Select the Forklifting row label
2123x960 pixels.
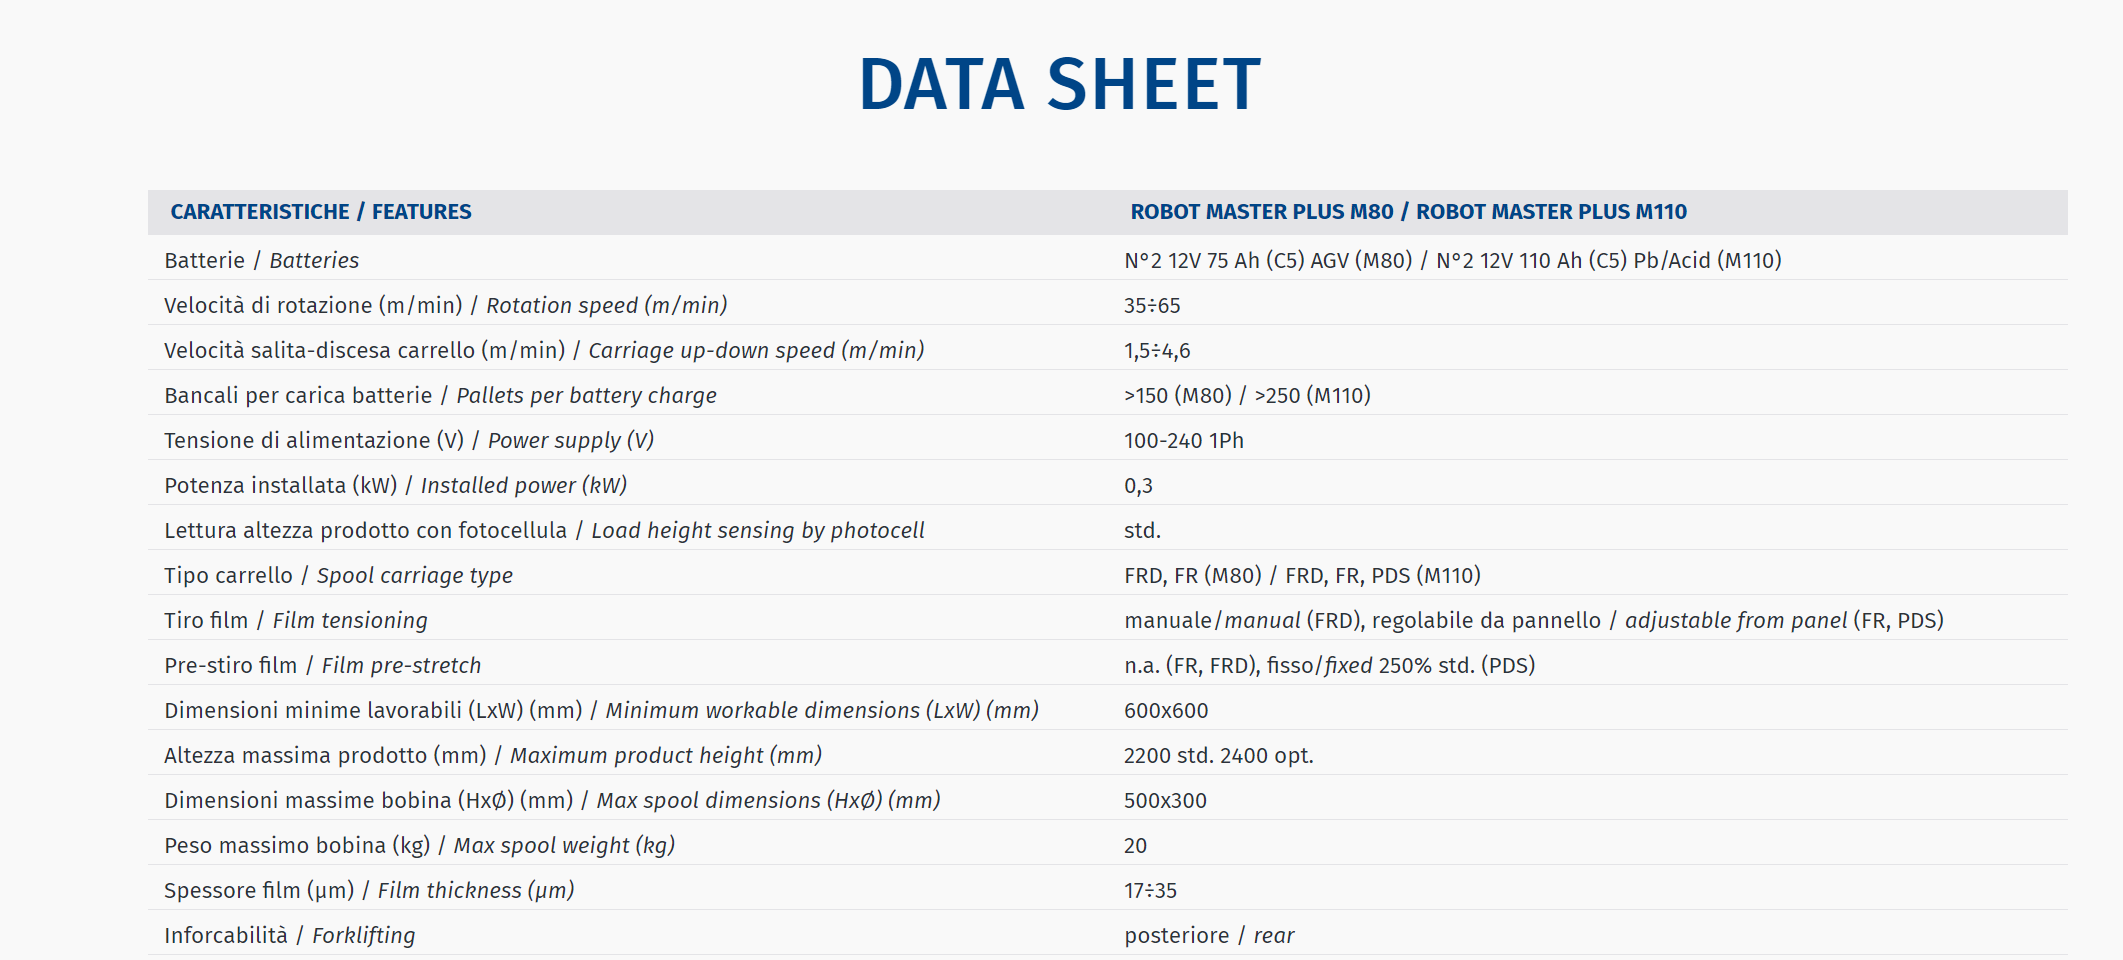pos(289,935)
